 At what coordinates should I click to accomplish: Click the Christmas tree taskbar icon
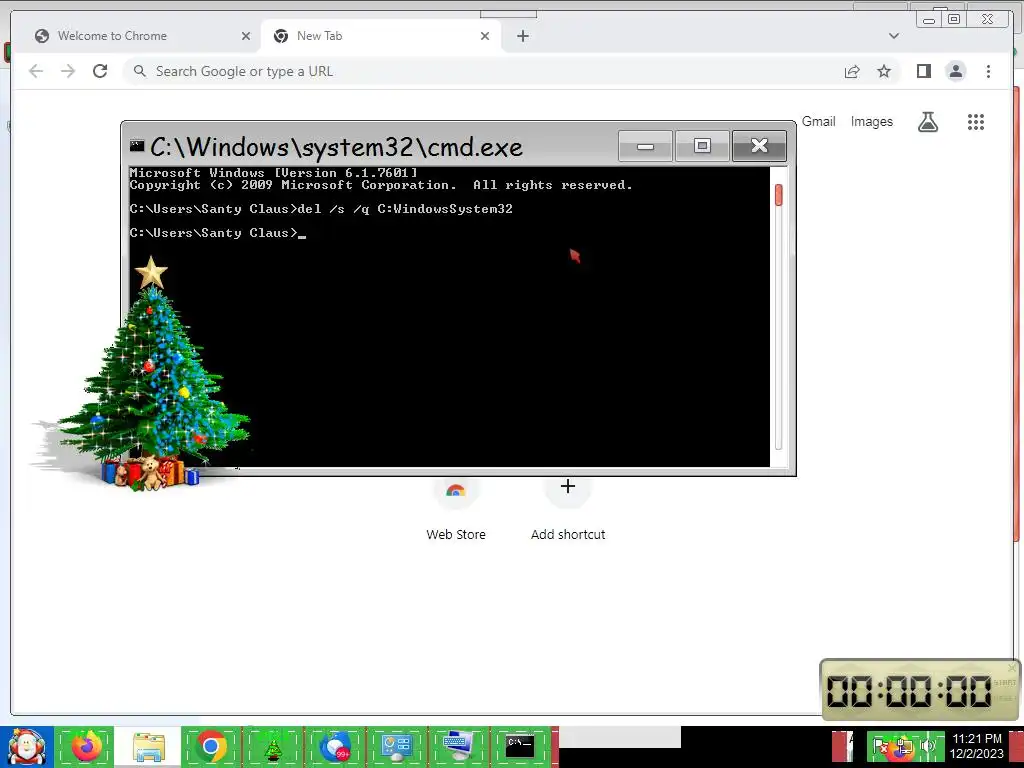272,746
